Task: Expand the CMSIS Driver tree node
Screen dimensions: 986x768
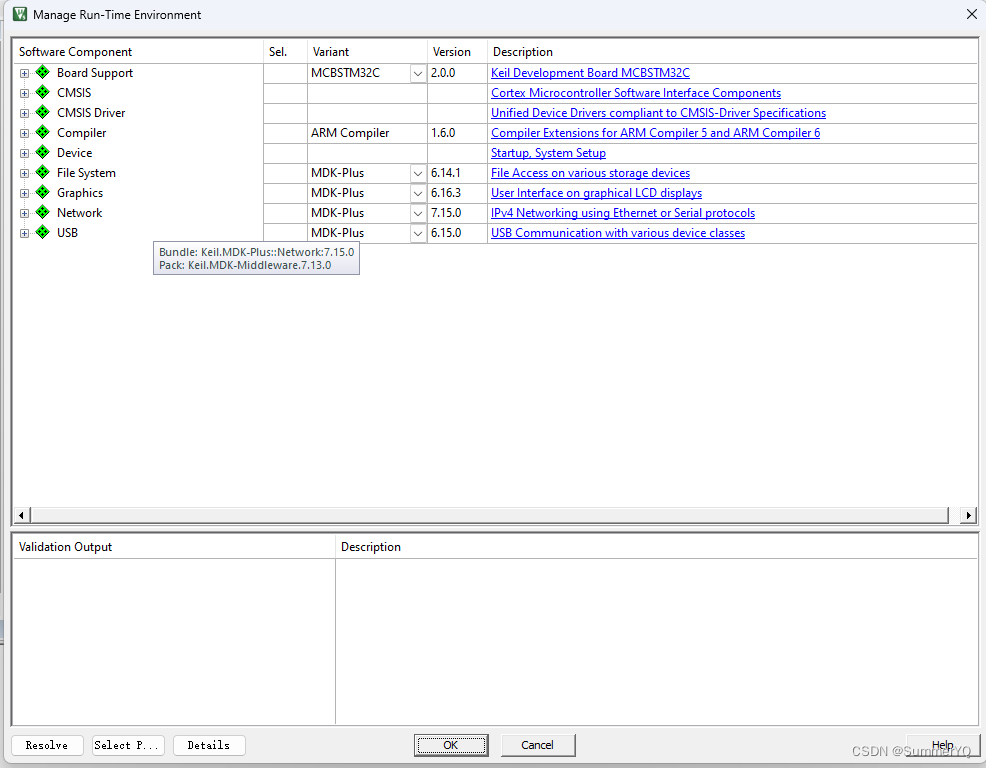Action: pyautogui.click(x=24, y=113)
